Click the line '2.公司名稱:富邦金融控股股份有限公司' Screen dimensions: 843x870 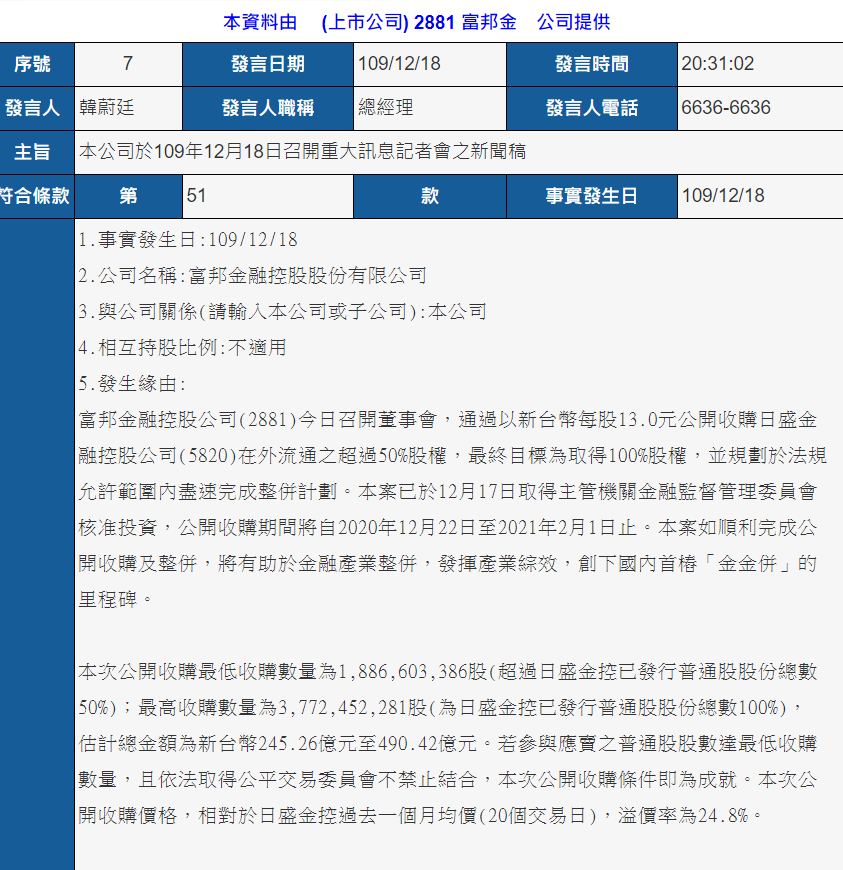point(253,276)
